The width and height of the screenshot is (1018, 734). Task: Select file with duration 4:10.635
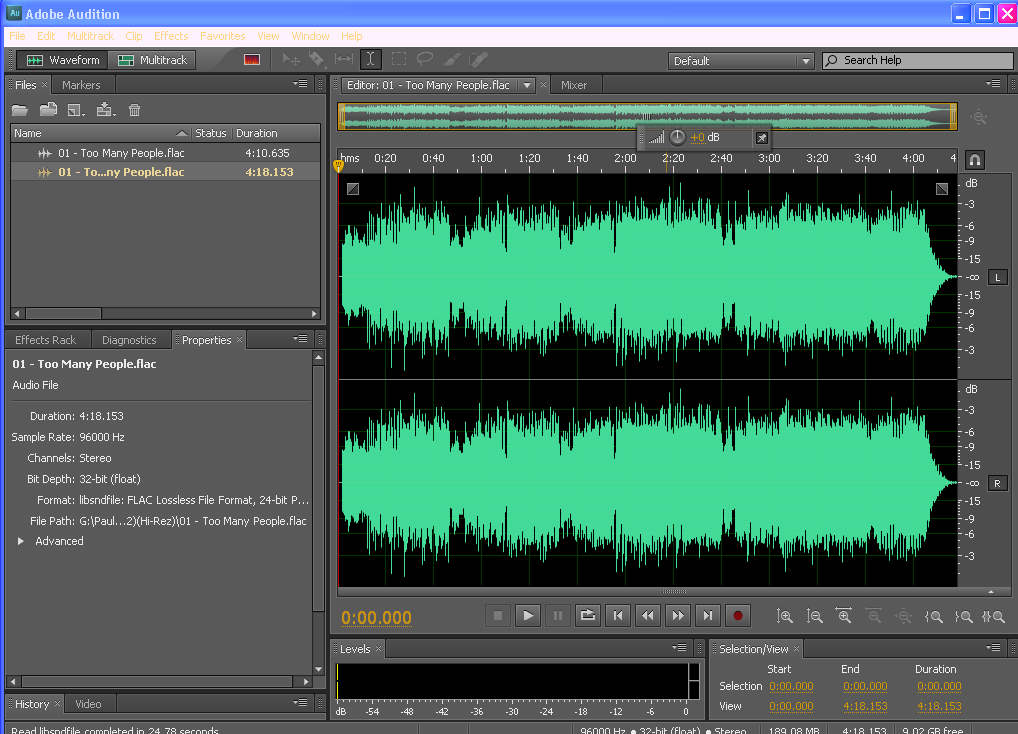166,153
